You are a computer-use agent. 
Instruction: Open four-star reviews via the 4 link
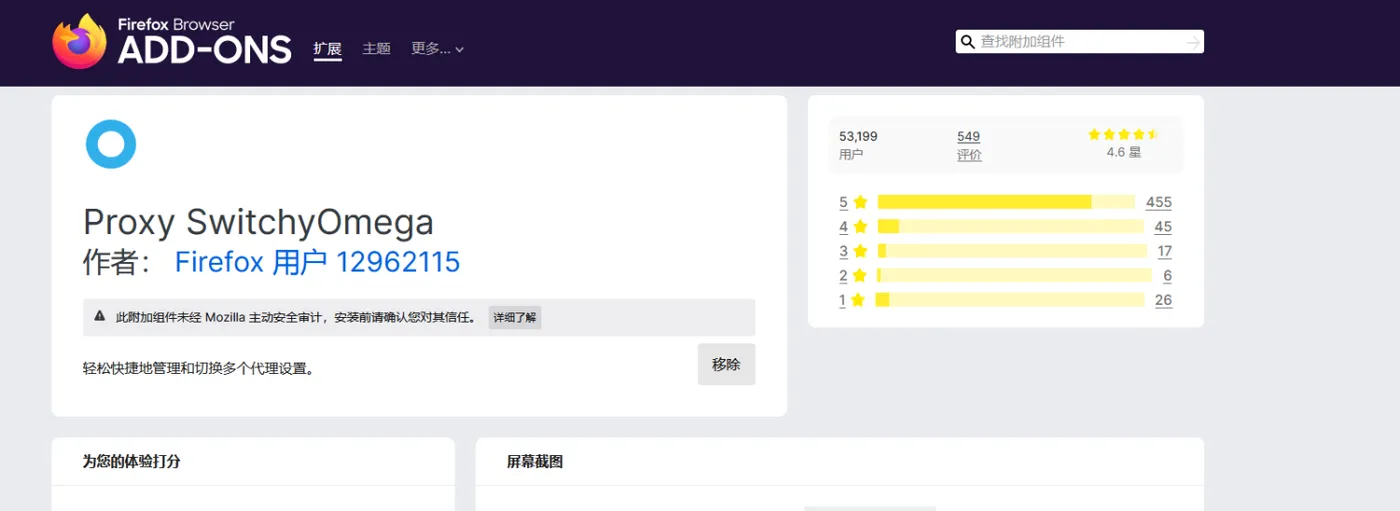(843, 227)
